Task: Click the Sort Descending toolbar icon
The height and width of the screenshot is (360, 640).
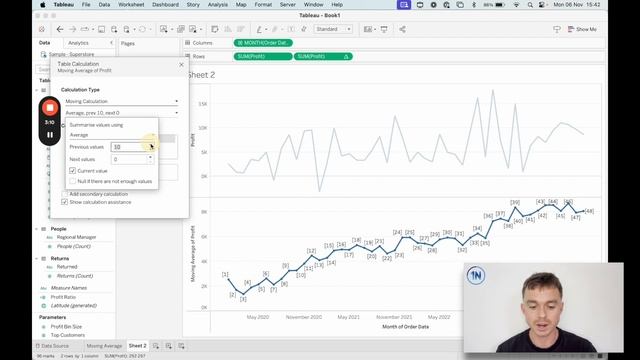Action: pyautogui.click(x=240, y=29)
